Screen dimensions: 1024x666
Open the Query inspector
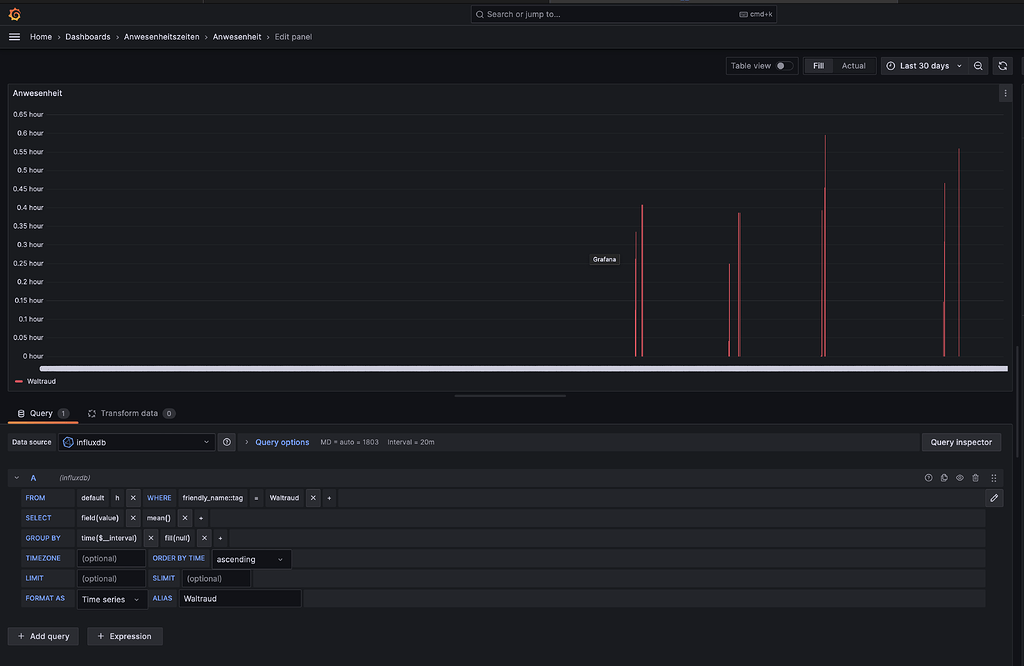coord(961,441)
